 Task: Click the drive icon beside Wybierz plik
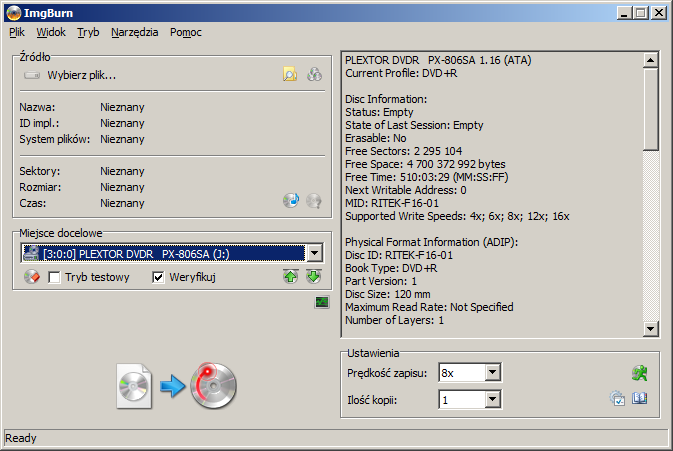tap(32, 75)
